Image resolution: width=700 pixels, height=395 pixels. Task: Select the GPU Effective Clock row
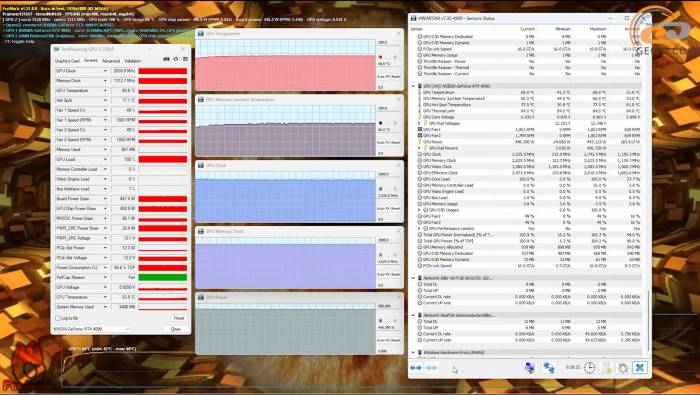tap(529, 173)
